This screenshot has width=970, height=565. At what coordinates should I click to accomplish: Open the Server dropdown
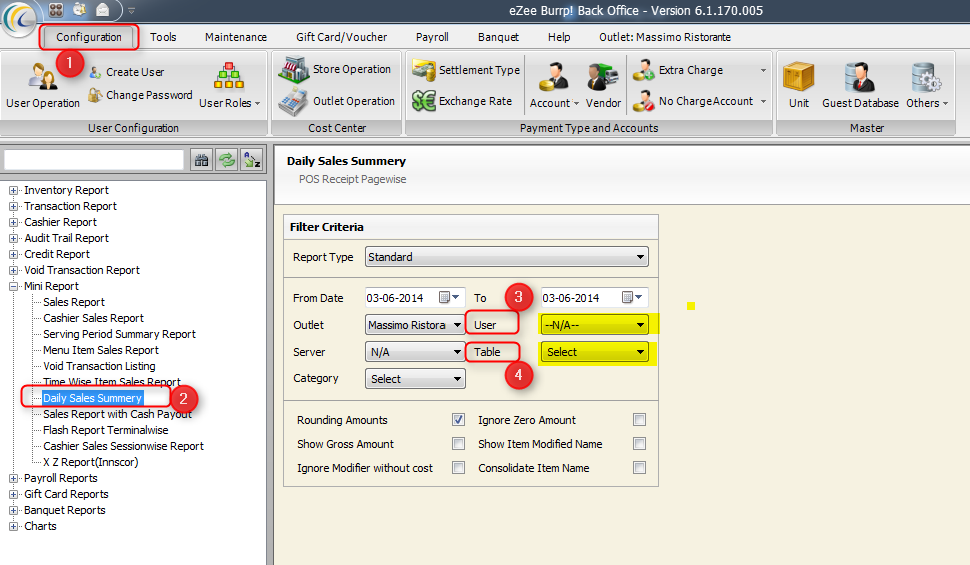[x=415, y=352]
